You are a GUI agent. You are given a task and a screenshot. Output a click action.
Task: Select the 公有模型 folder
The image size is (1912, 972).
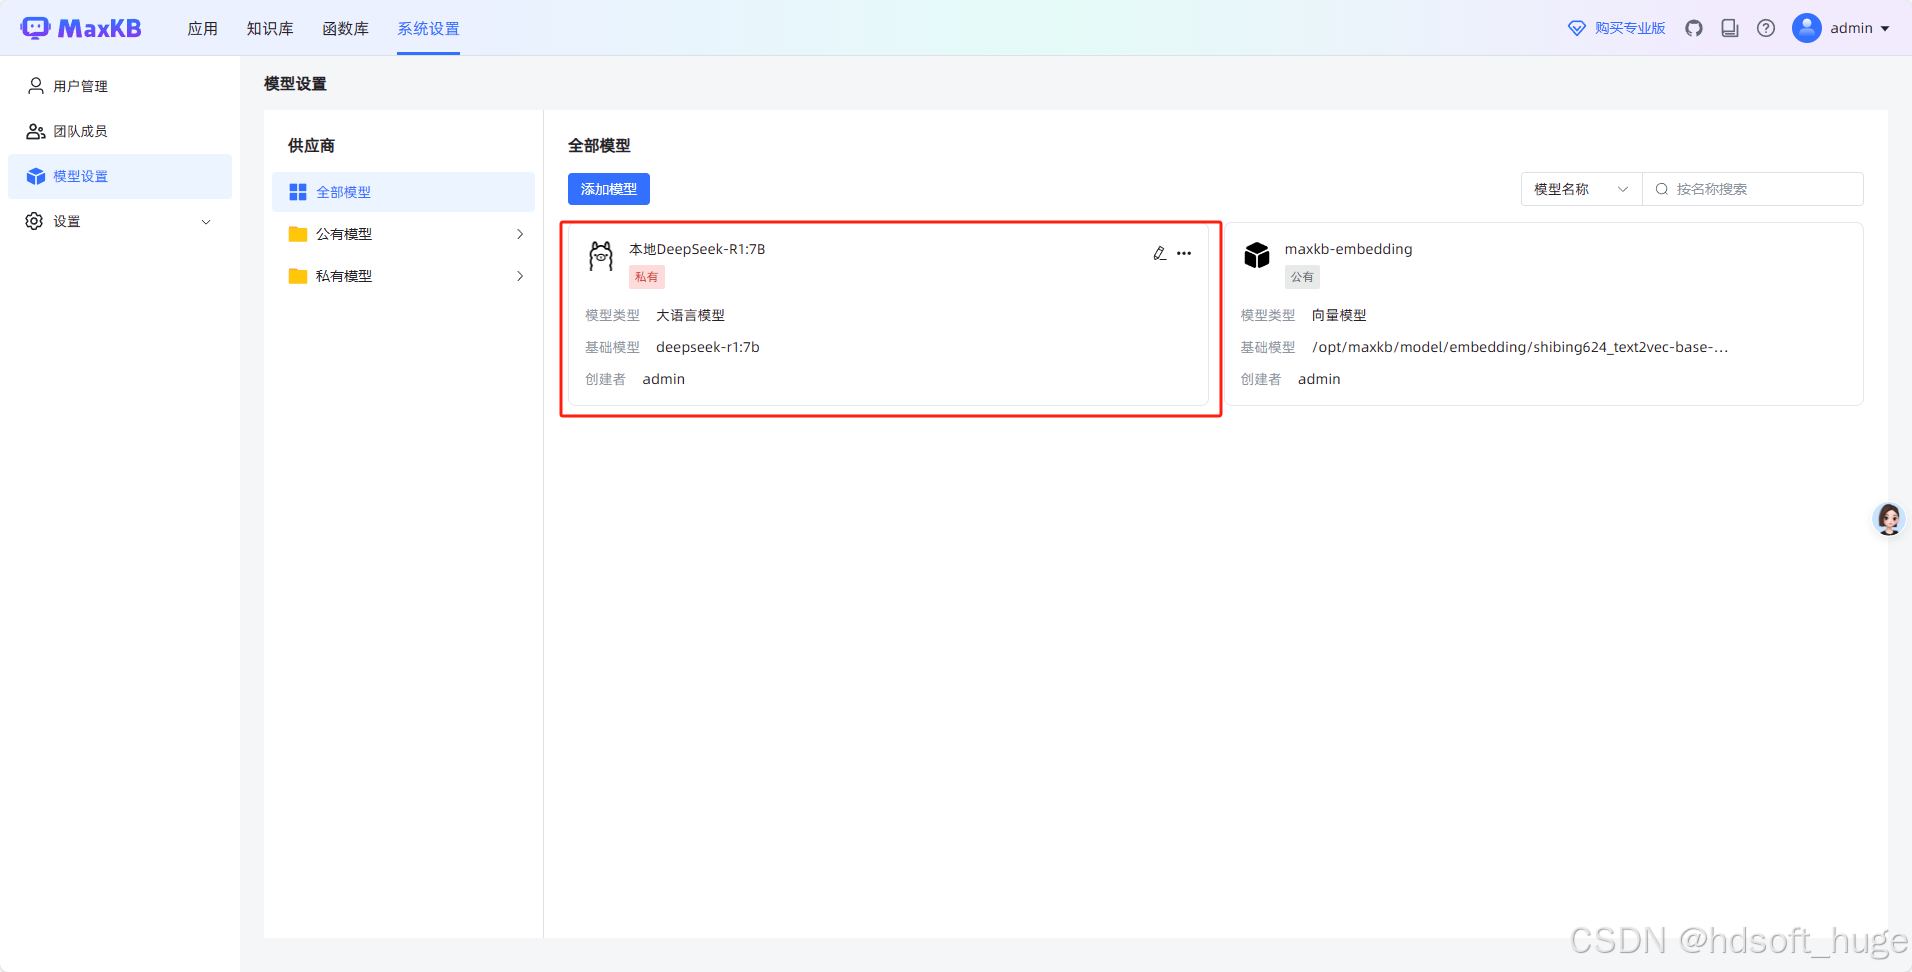coord(403,234)
